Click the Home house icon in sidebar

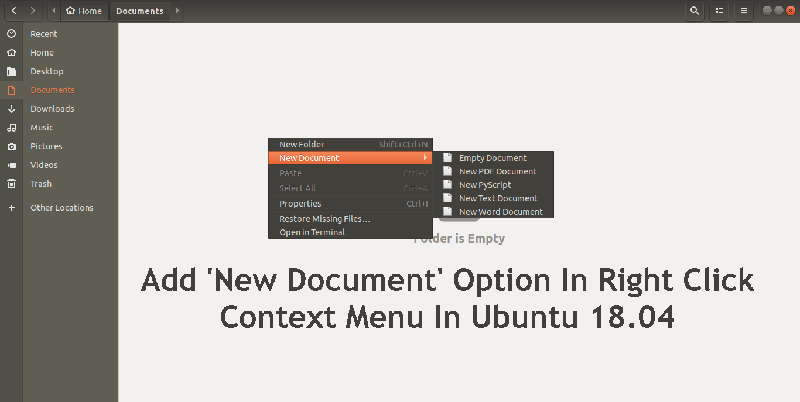tap(11, 53)
